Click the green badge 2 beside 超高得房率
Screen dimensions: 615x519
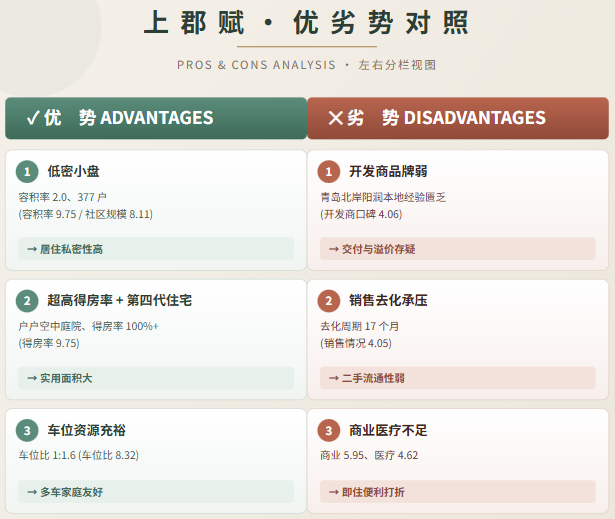click(x=27, y=301)
